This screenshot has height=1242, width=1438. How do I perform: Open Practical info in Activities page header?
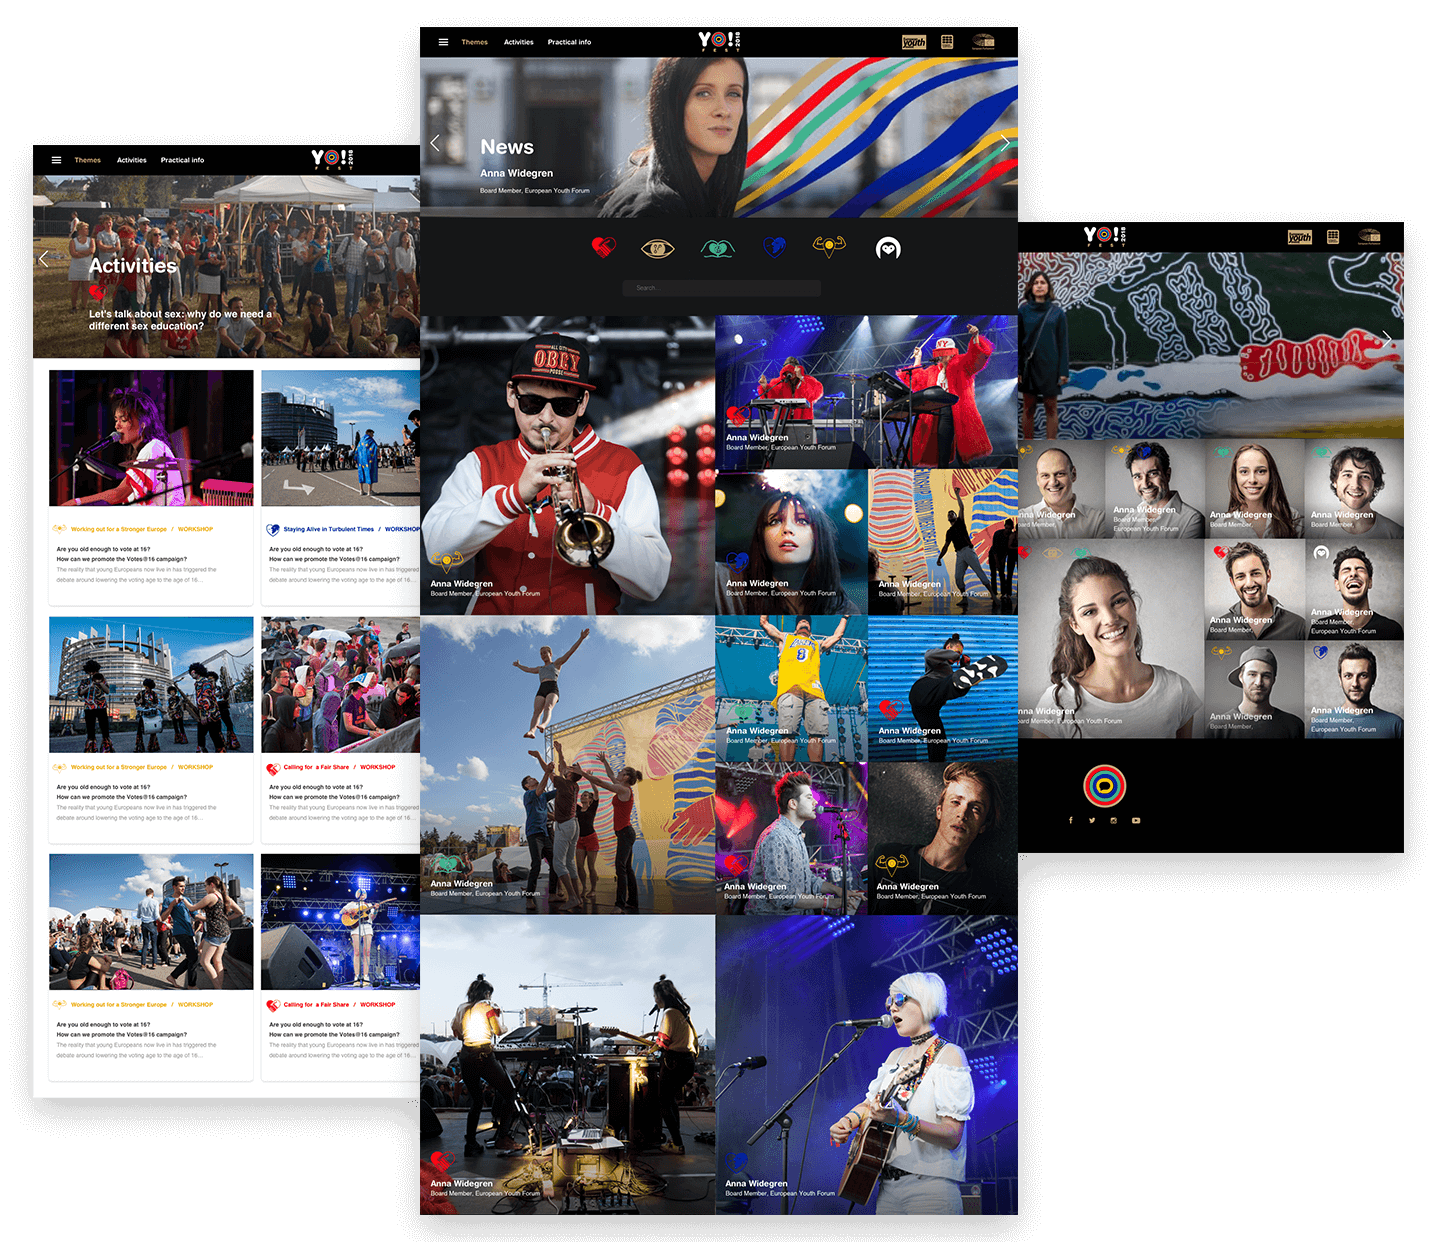pyautogui.click(x=182, y=160)
